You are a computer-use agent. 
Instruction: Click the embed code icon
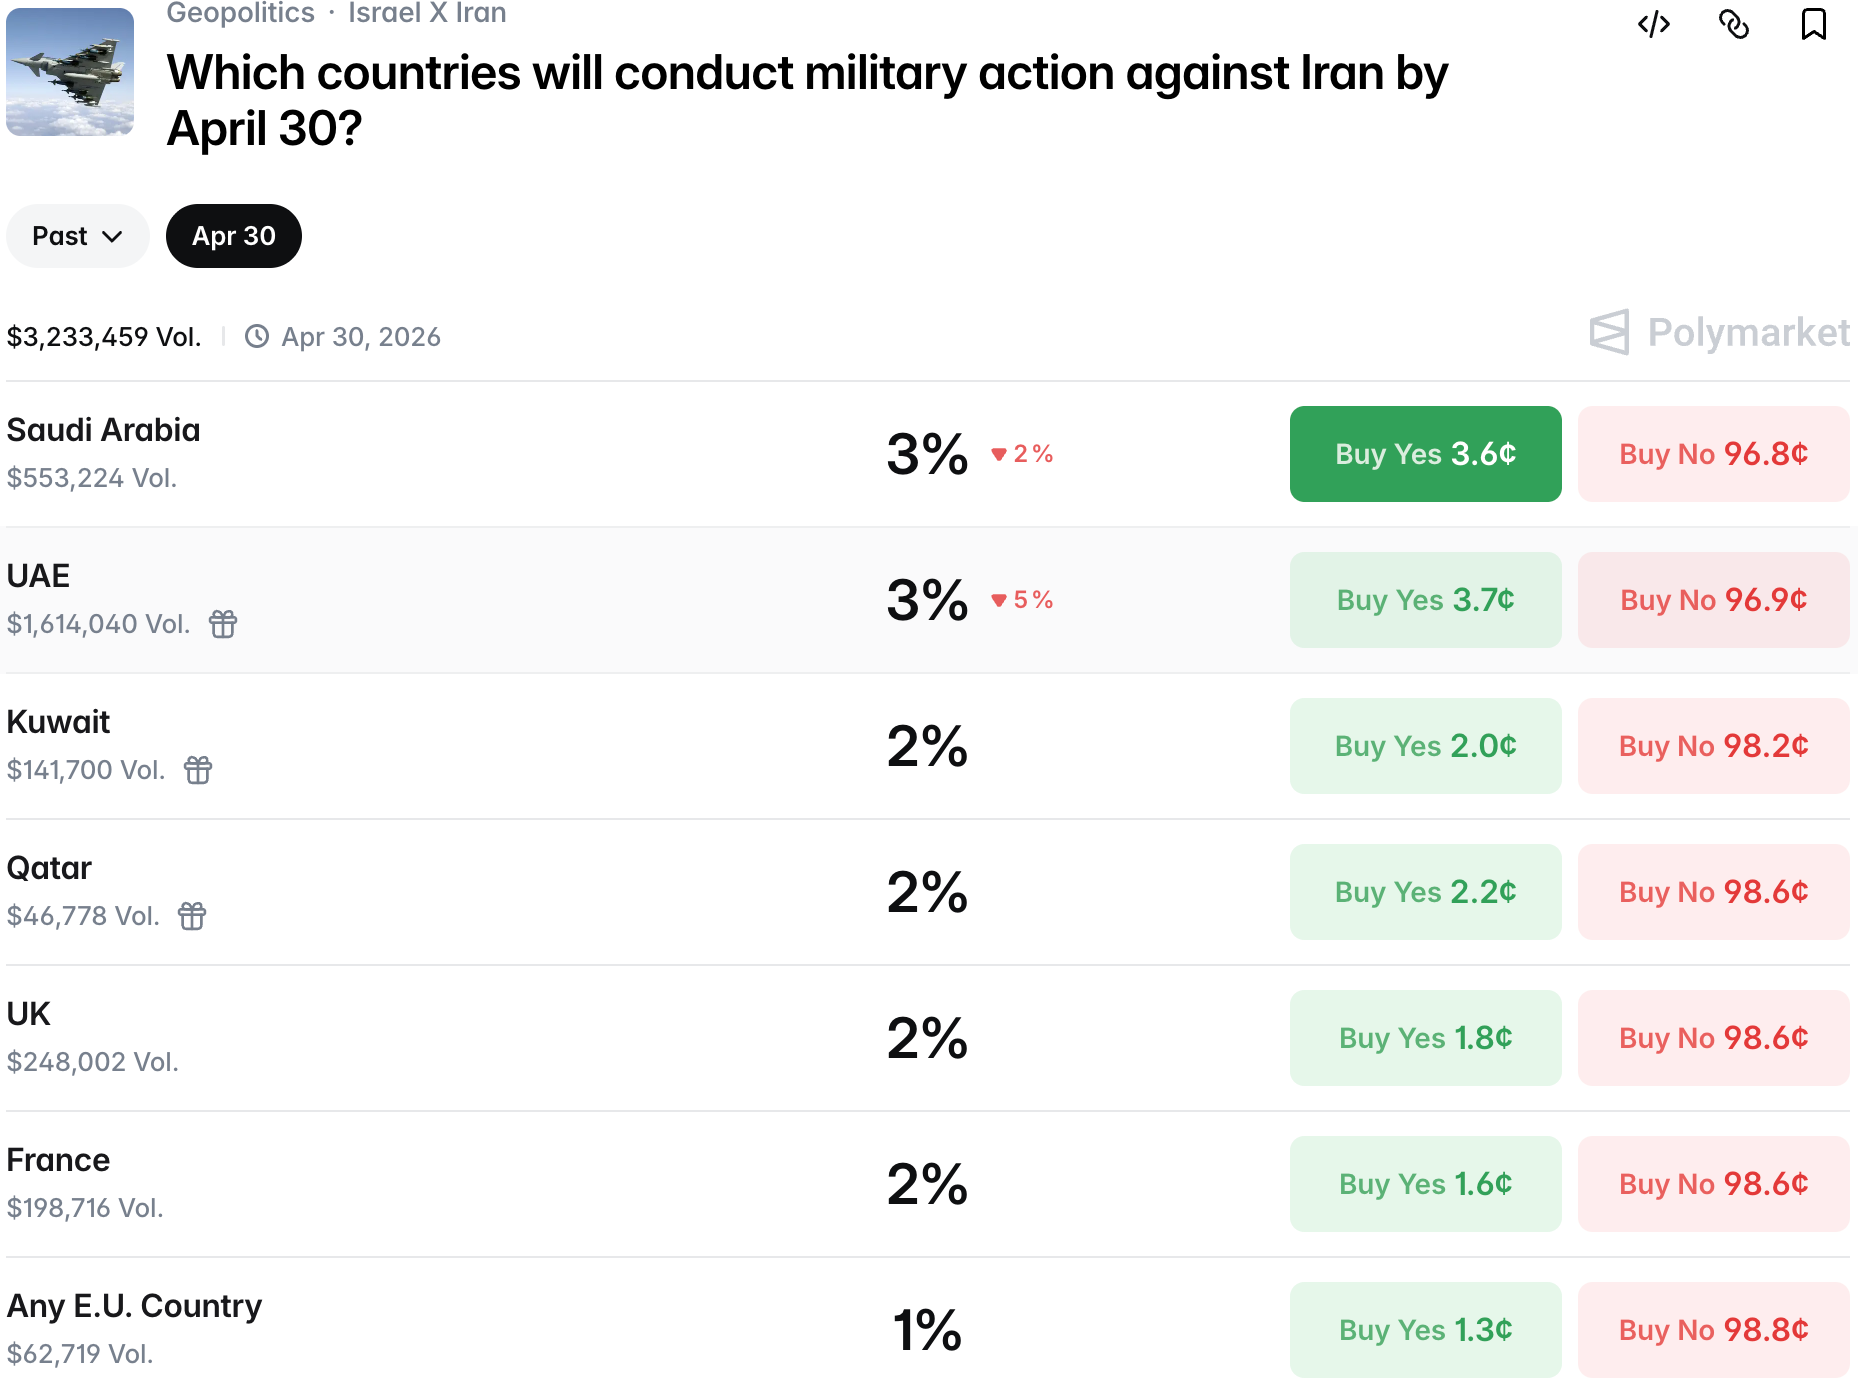click(x=1654, y=24)
